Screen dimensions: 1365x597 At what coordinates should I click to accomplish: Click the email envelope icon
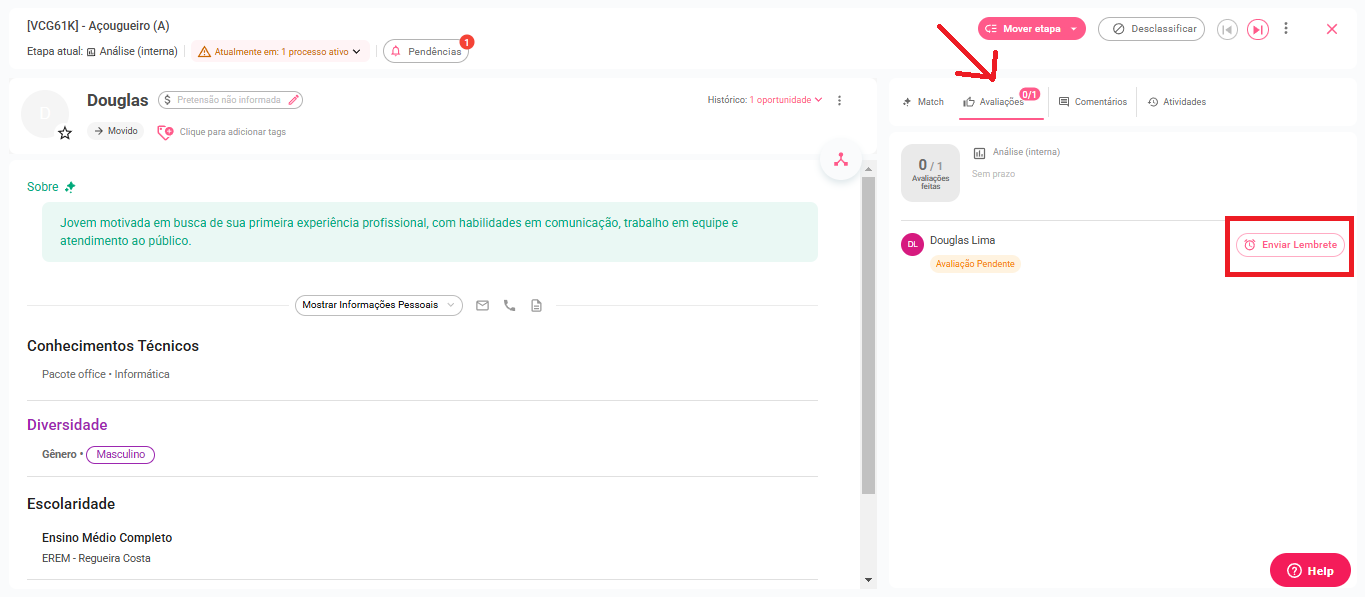click(x=482, y=305)
